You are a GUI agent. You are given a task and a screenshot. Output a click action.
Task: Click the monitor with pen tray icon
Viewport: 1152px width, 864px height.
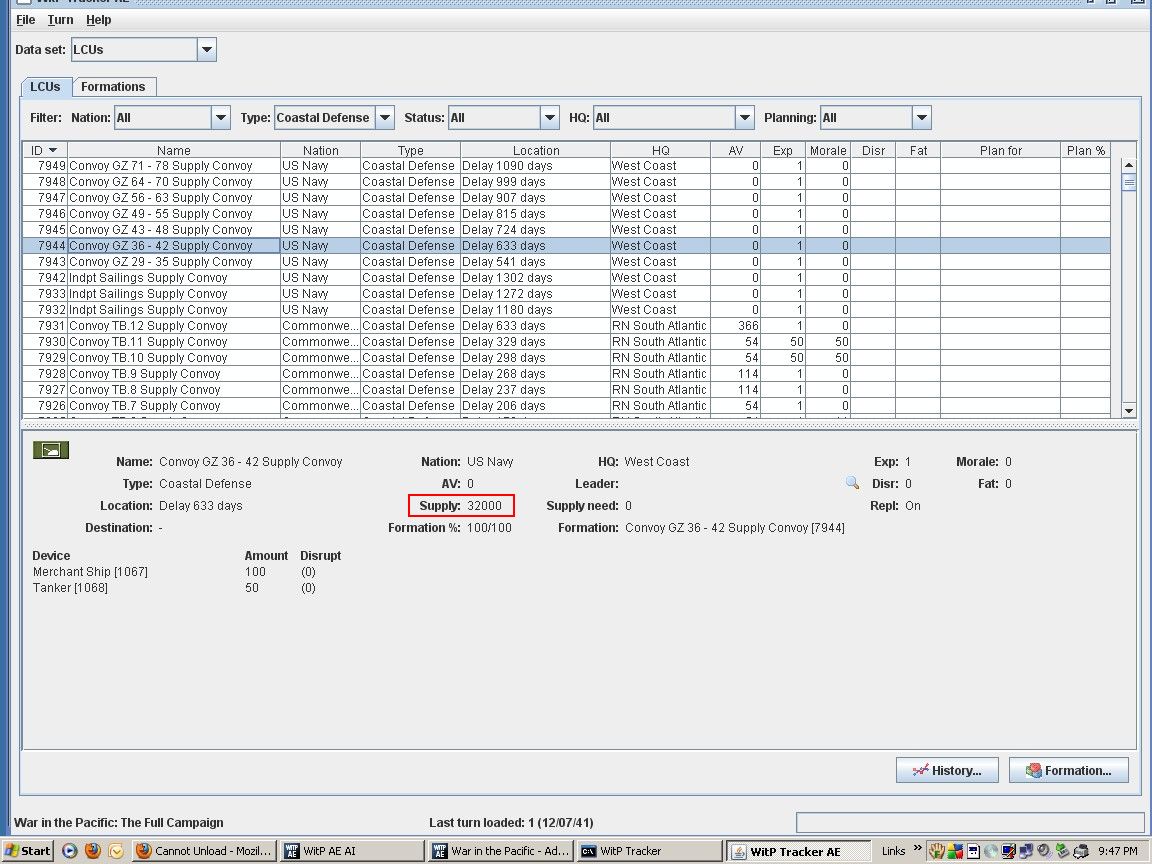(1009, 851)
